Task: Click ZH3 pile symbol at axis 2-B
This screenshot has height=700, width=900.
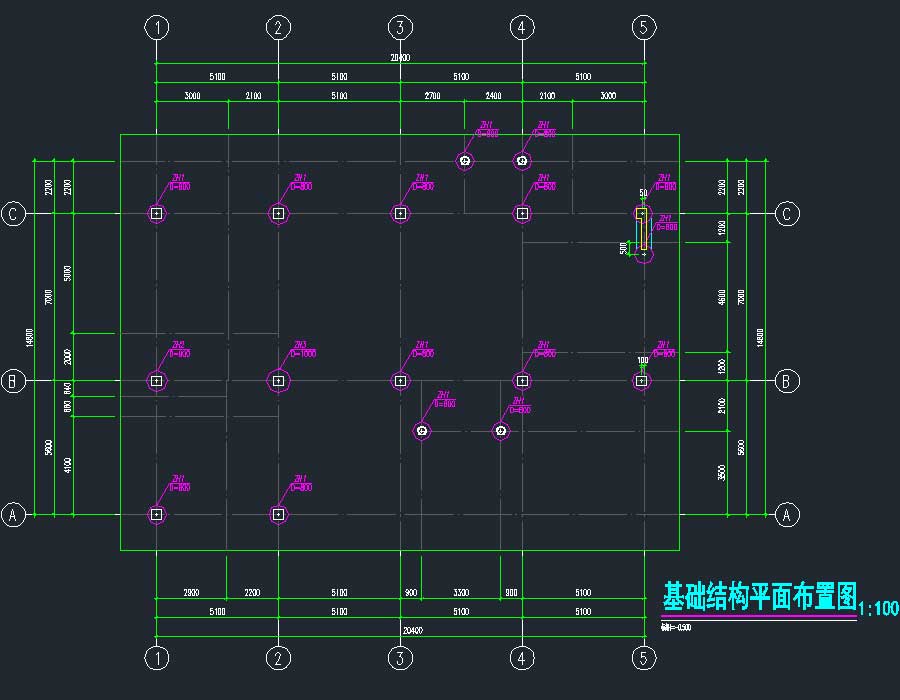Action: 278,380
